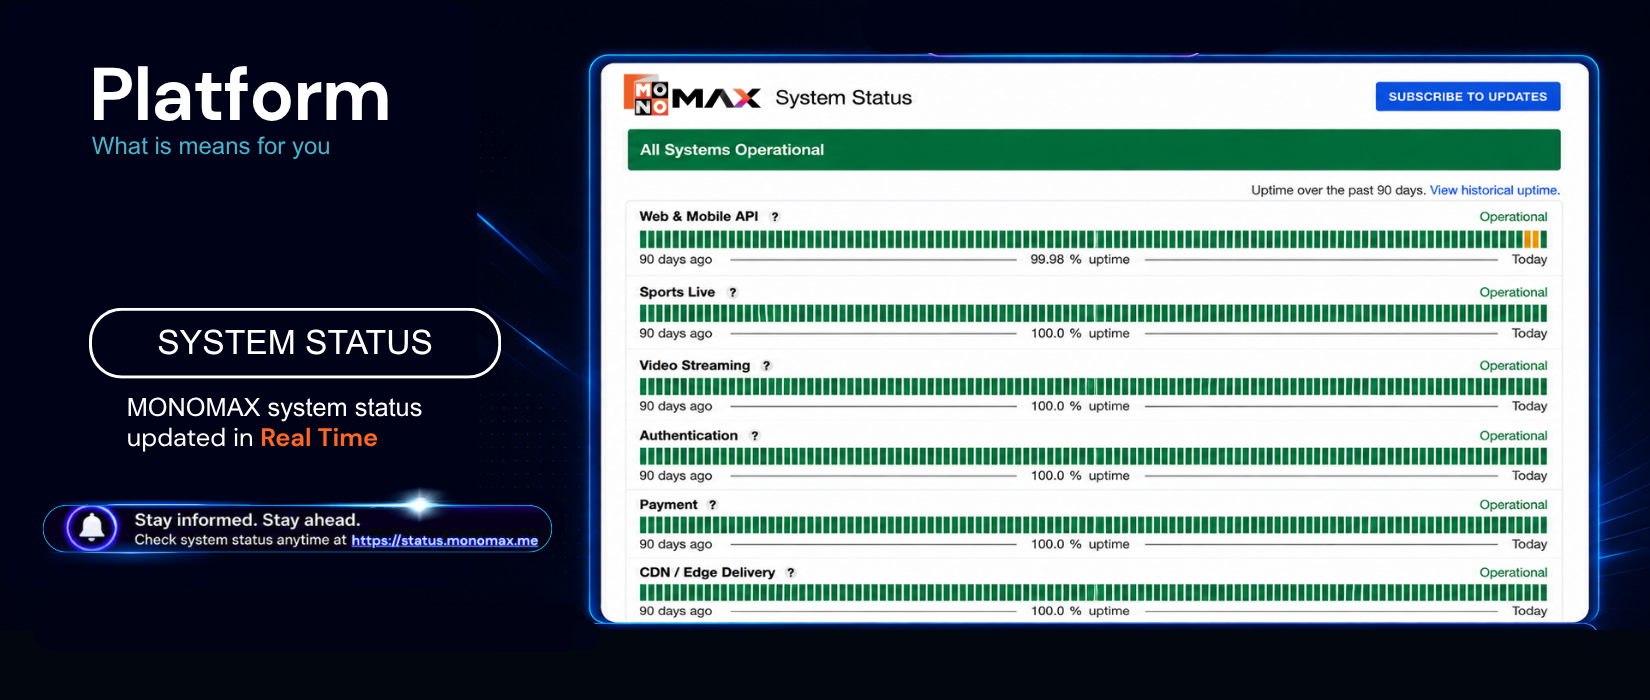Click the 99.98 % uptime value

point(1080,259)
